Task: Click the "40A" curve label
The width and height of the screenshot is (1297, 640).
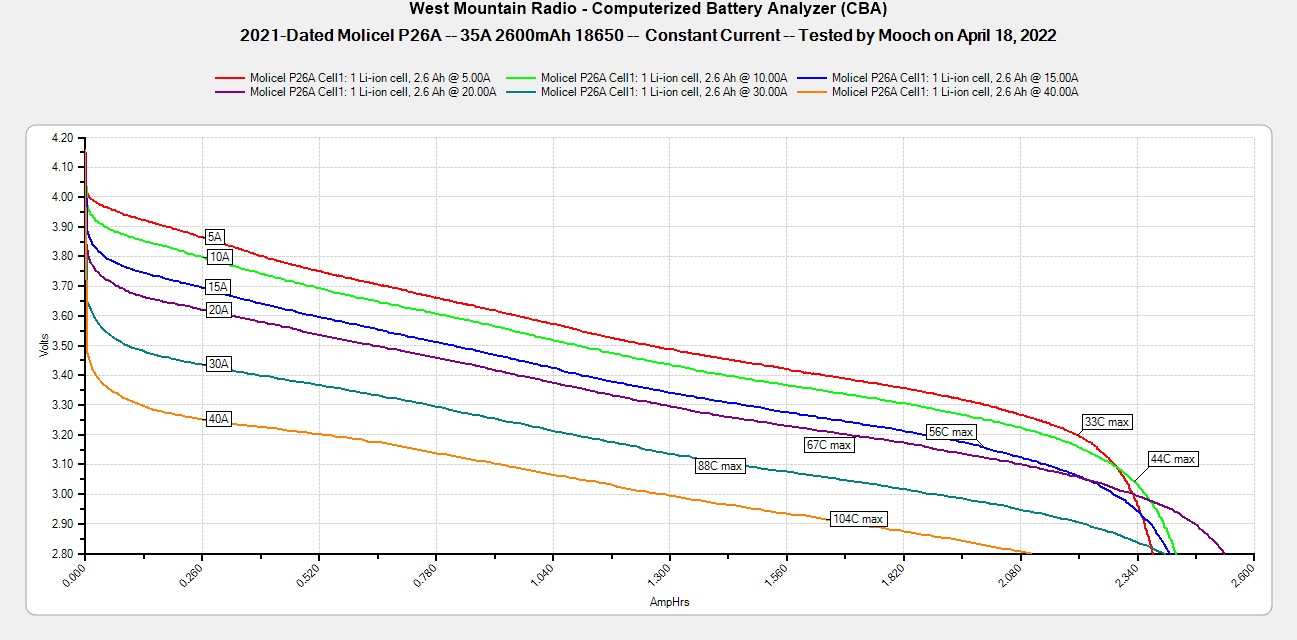Action: coord(219,419)
